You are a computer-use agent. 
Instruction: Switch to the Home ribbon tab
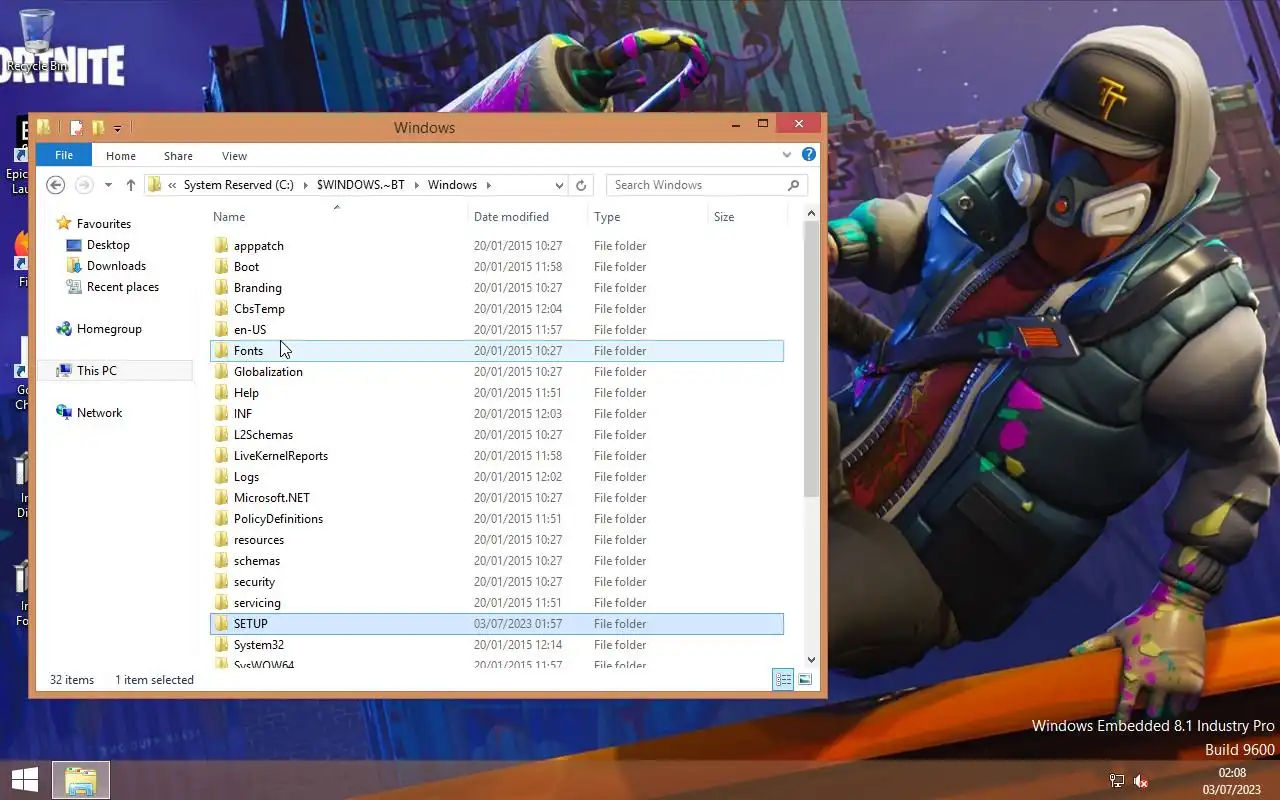121,156
